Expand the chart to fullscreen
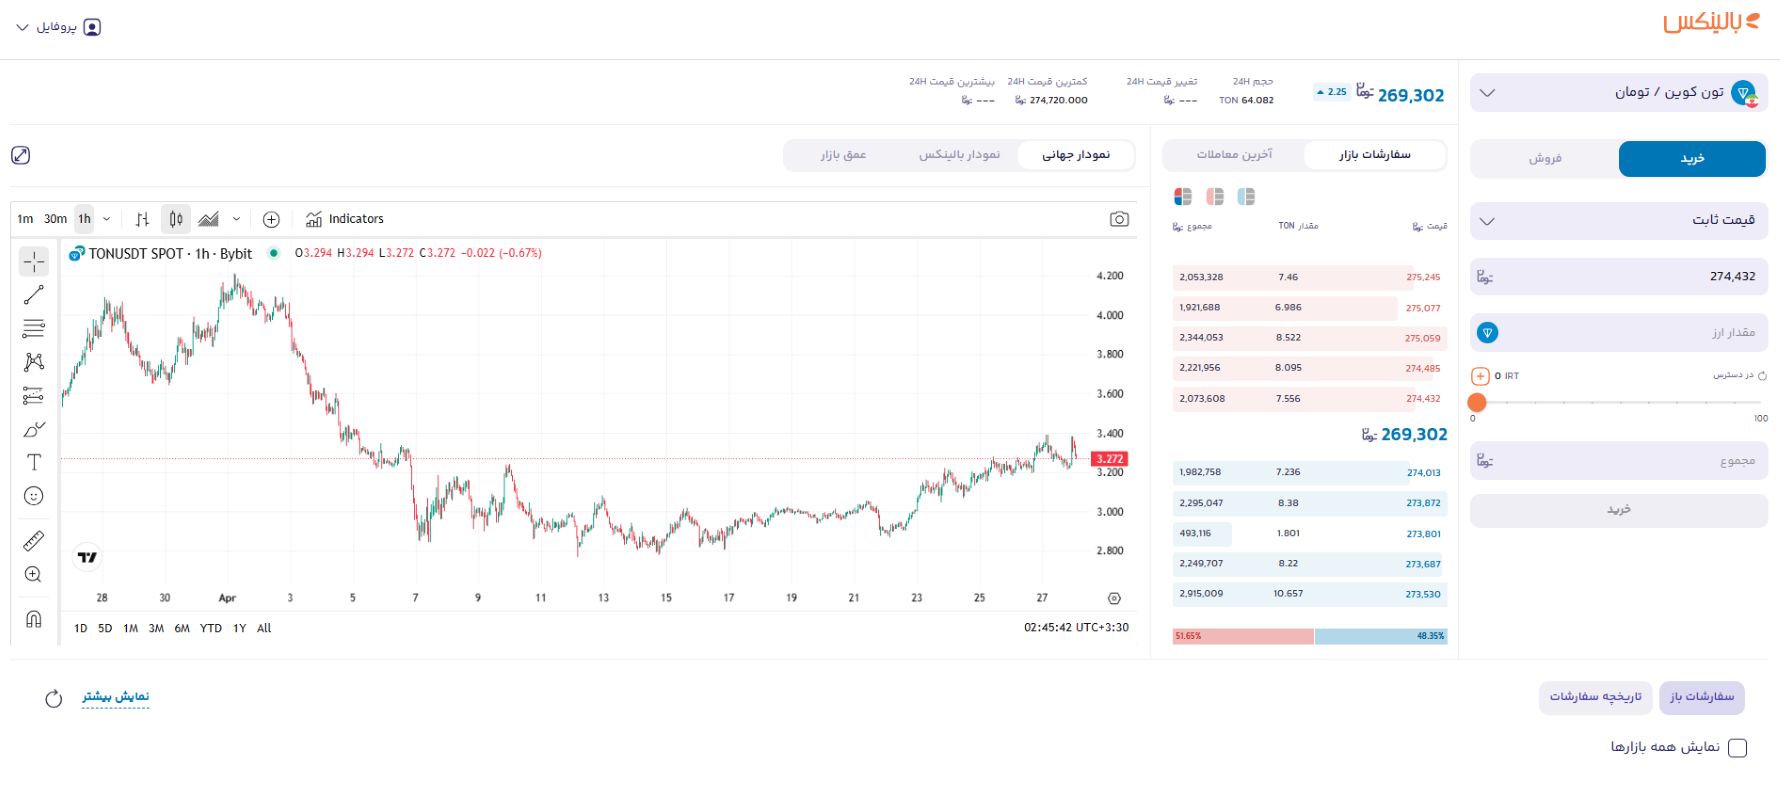The height and width of the screenshot is (800, 1780). (x=21, y=155)
